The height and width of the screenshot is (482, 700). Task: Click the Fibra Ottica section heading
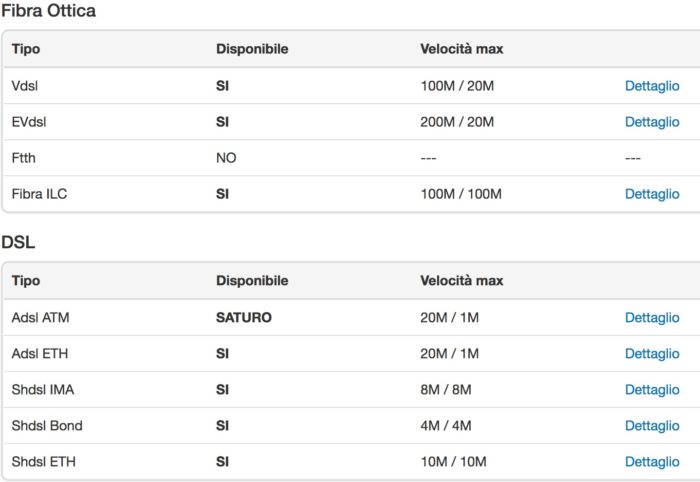coord(48,11)
